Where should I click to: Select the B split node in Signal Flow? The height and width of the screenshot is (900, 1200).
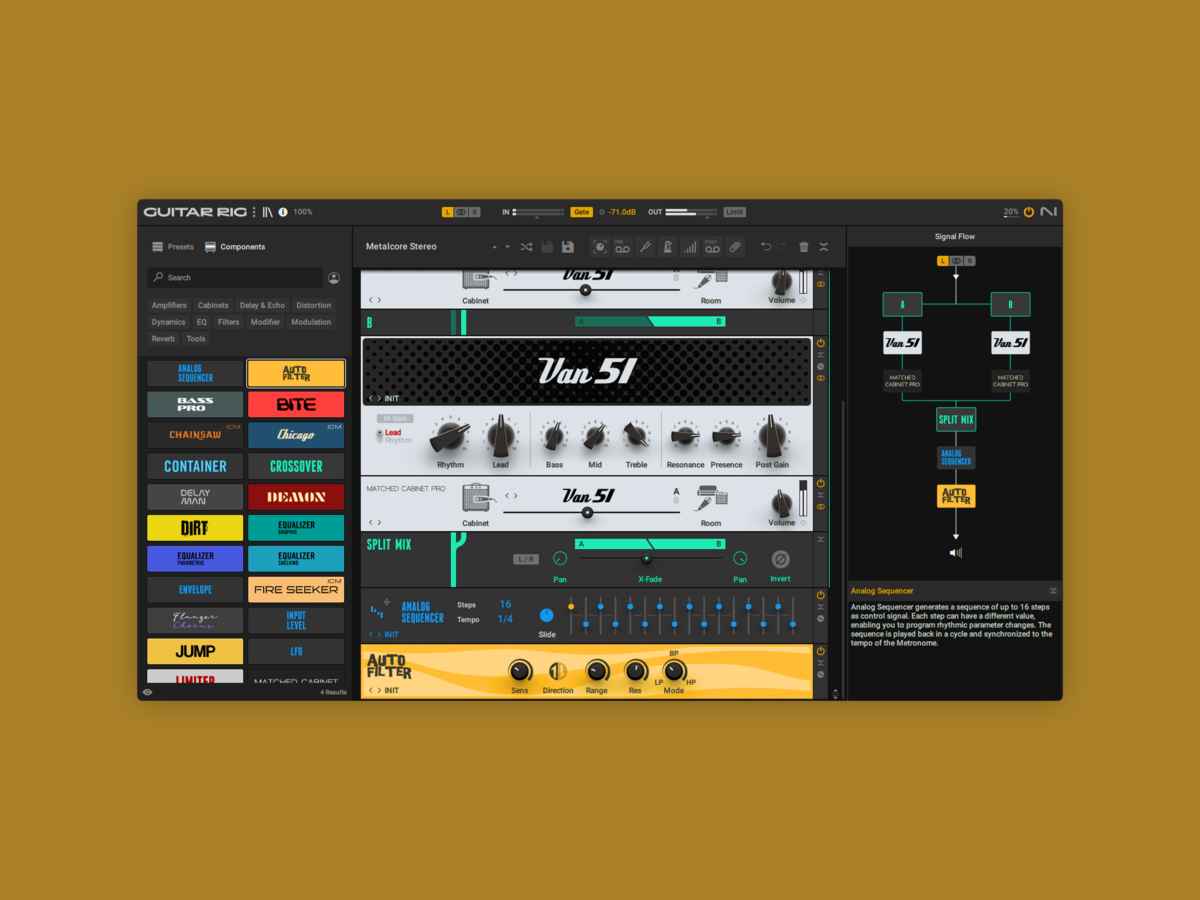tap(1010, 304)
